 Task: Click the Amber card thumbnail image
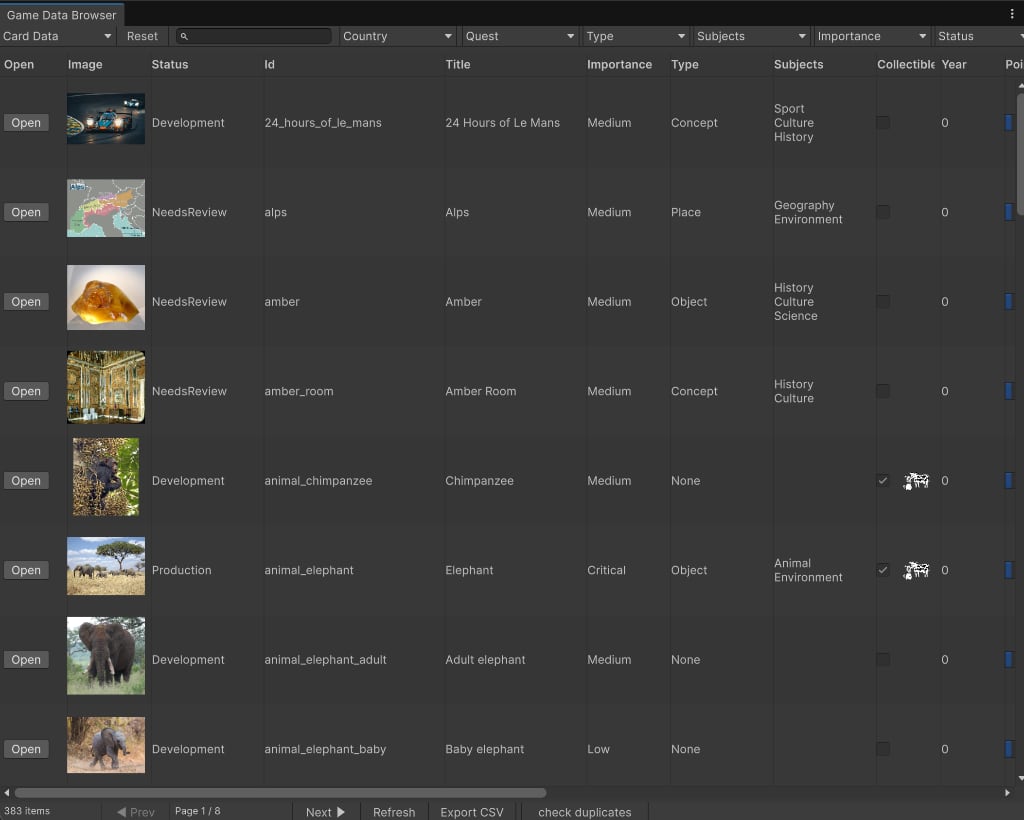tap(106, 298)
